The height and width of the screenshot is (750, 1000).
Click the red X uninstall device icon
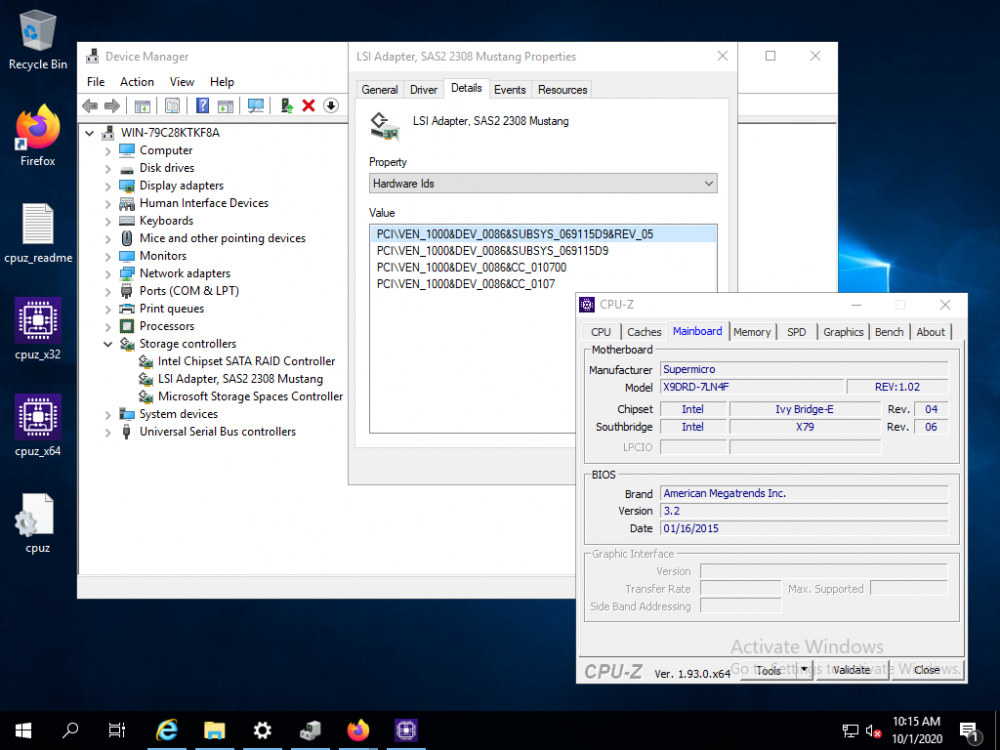(x=309, y=106)
